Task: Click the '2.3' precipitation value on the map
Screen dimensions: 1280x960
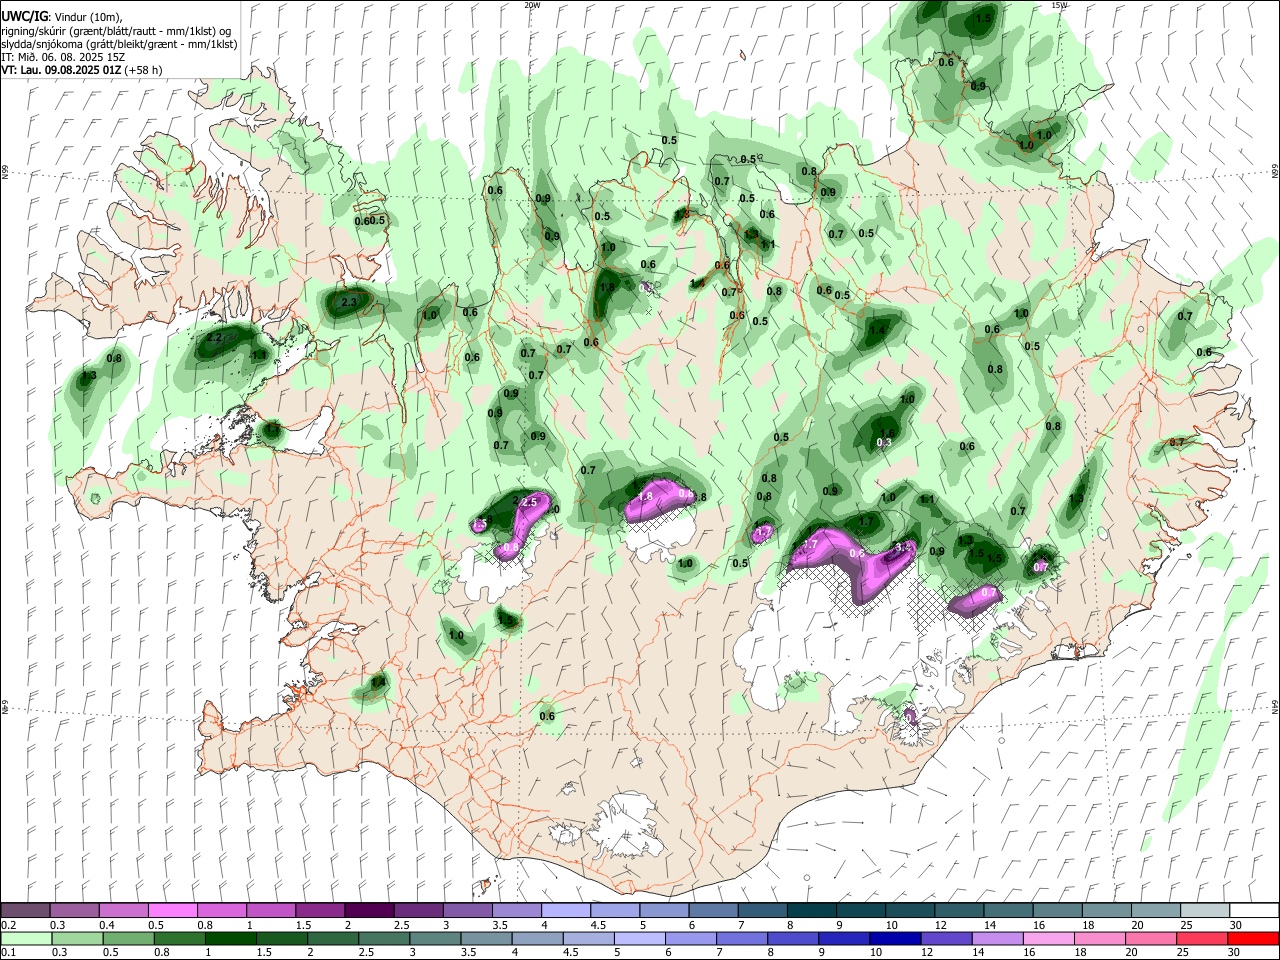Action: (349, 301)
